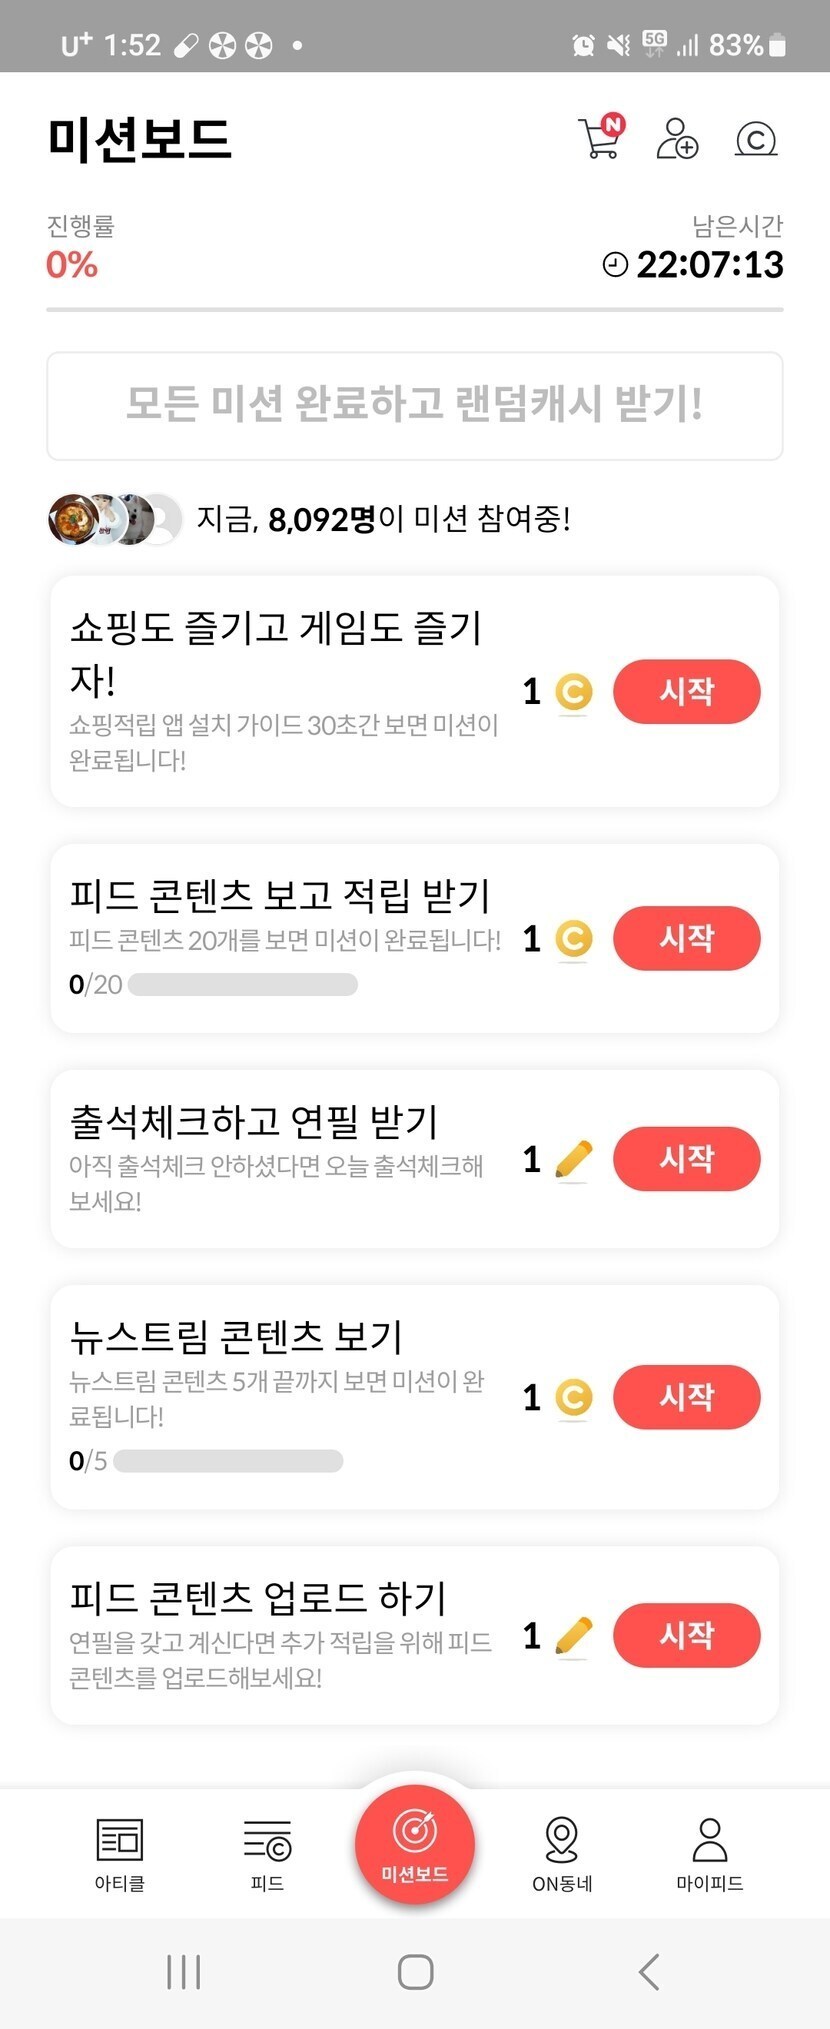Viewport: 830px width, 2029px height.
Task: Open Android recent apps button
Action: [x=184, y=1971]
